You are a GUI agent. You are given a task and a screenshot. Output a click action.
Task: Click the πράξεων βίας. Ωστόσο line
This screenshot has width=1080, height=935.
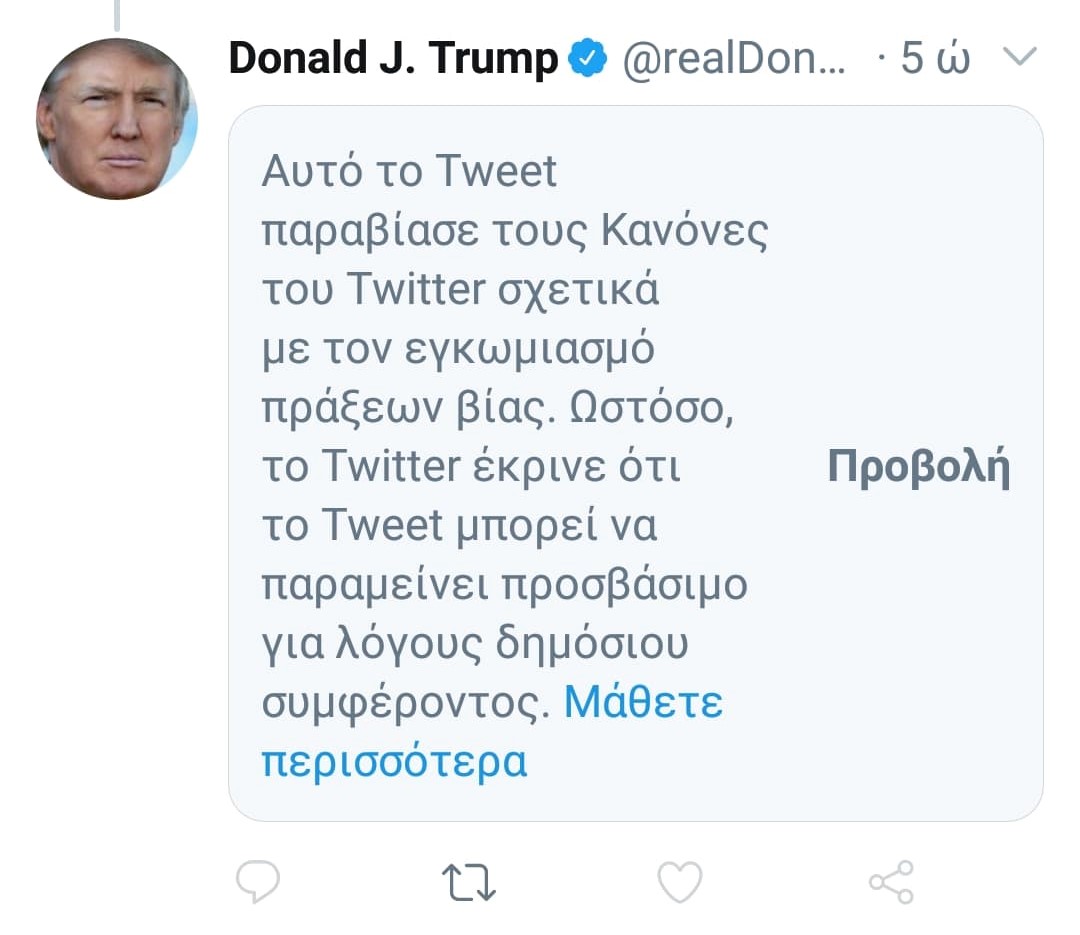(497, 408)
